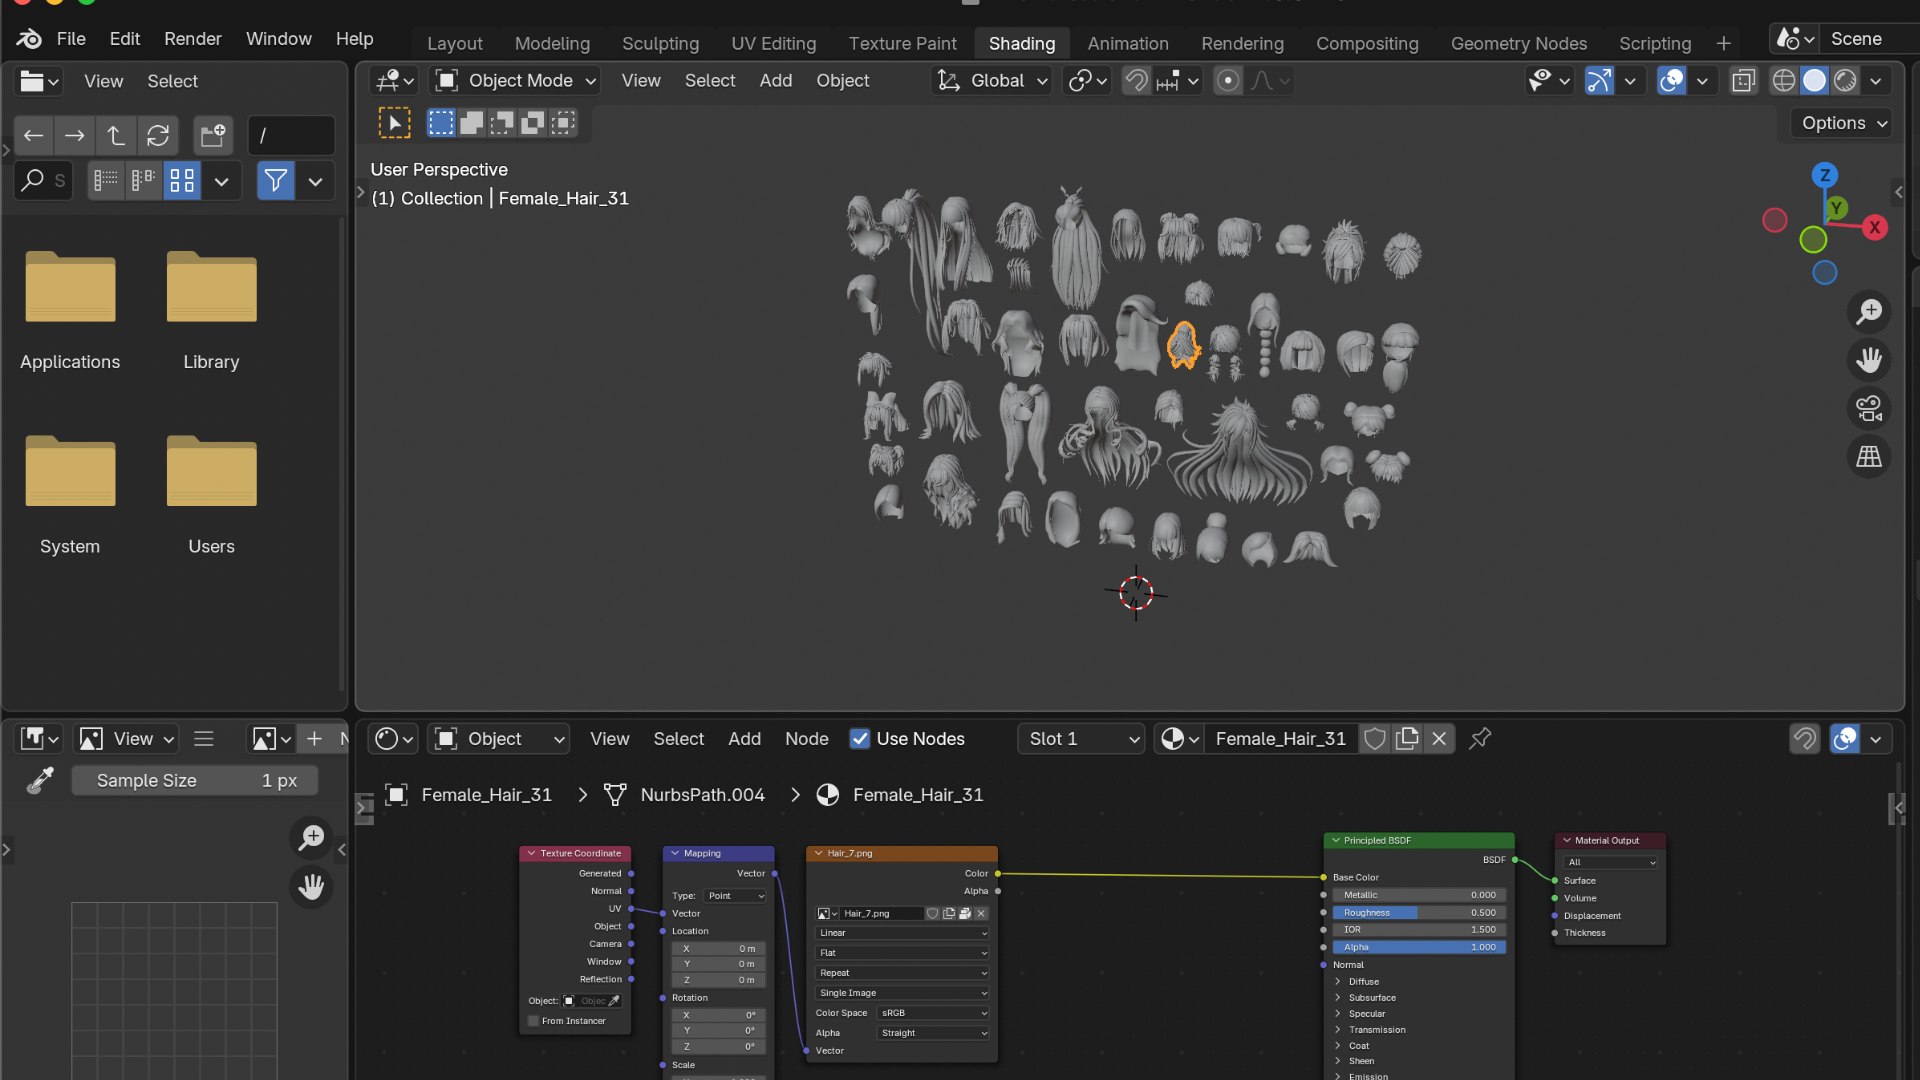This screenshot has width=1920, height=1080.
Task: Add a new workspace with plus button
Action: pyautogui.click(x=1723, y=44)
